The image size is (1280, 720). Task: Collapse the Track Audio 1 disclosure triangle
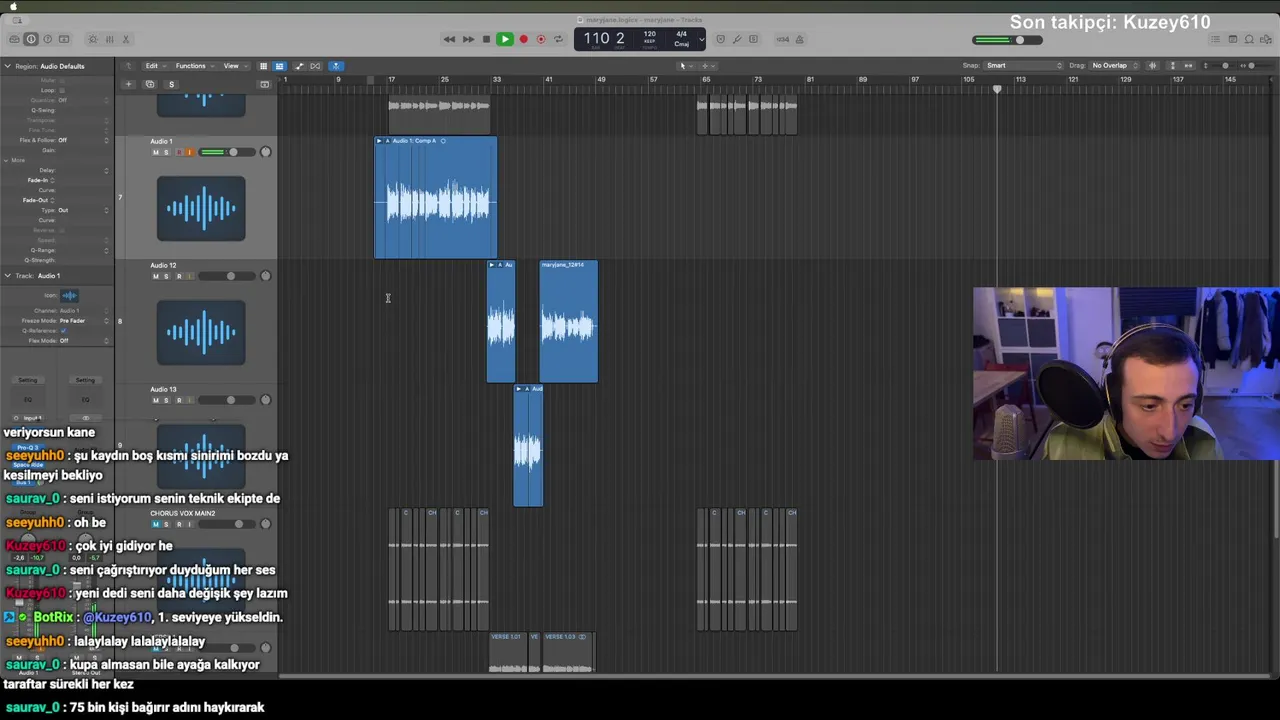click(7, 275)
